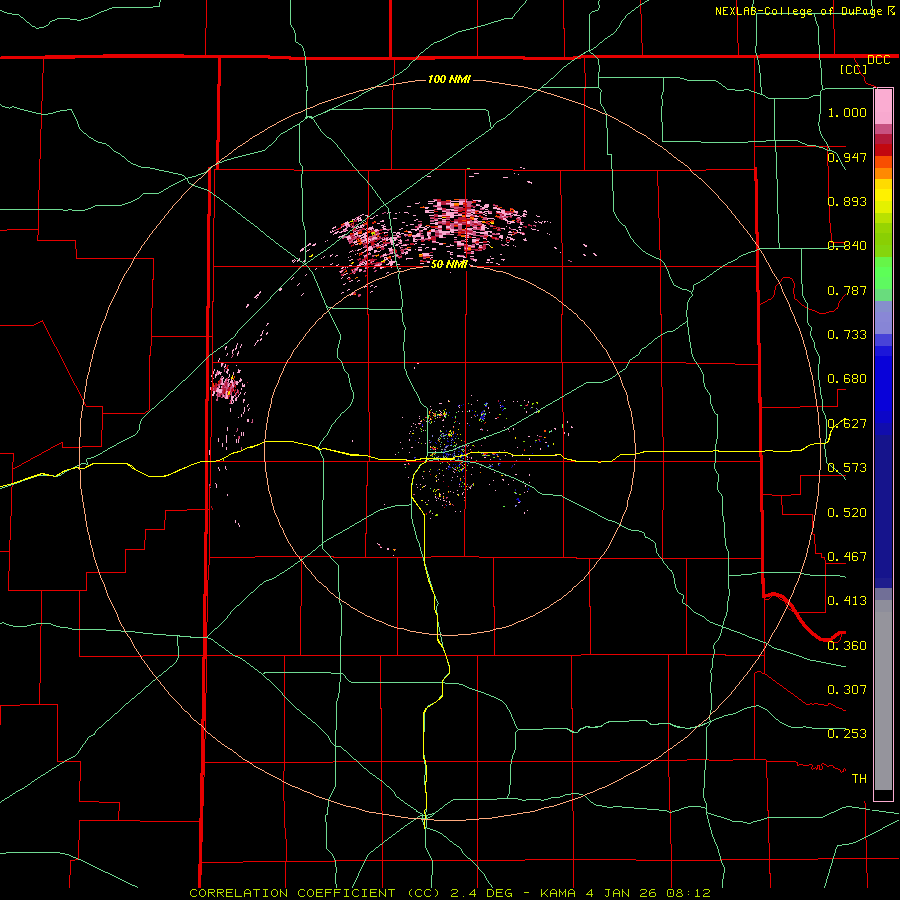Pick the light pink color bar segment
The width and height of the screenshot is (900, 900).
[883, 107]
